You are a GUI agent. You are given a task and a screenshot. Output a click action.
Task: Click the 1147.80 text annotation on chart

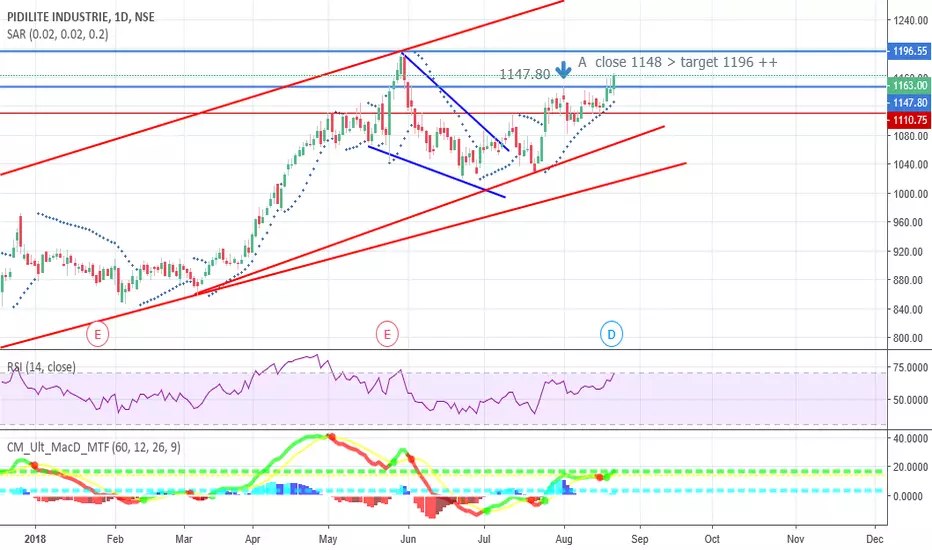point(524,74)
